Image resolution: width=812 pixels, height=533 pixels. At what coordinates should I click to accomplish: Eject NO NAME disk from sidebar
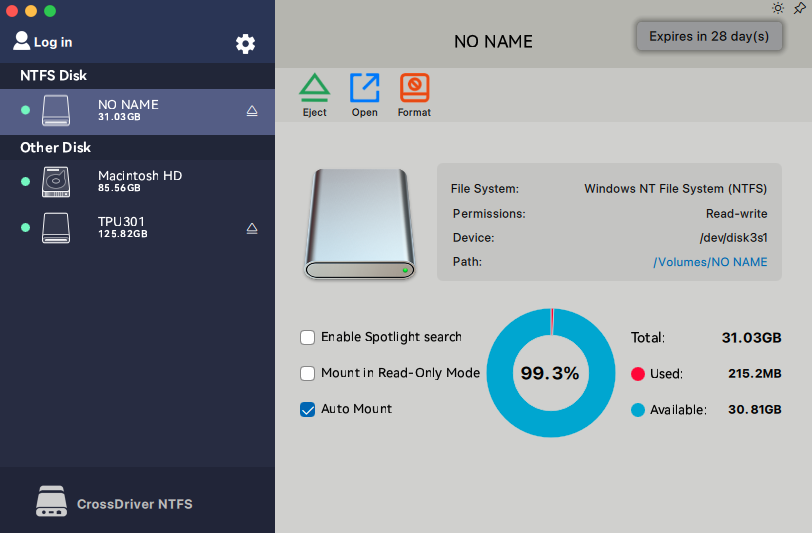coord(252,111)
